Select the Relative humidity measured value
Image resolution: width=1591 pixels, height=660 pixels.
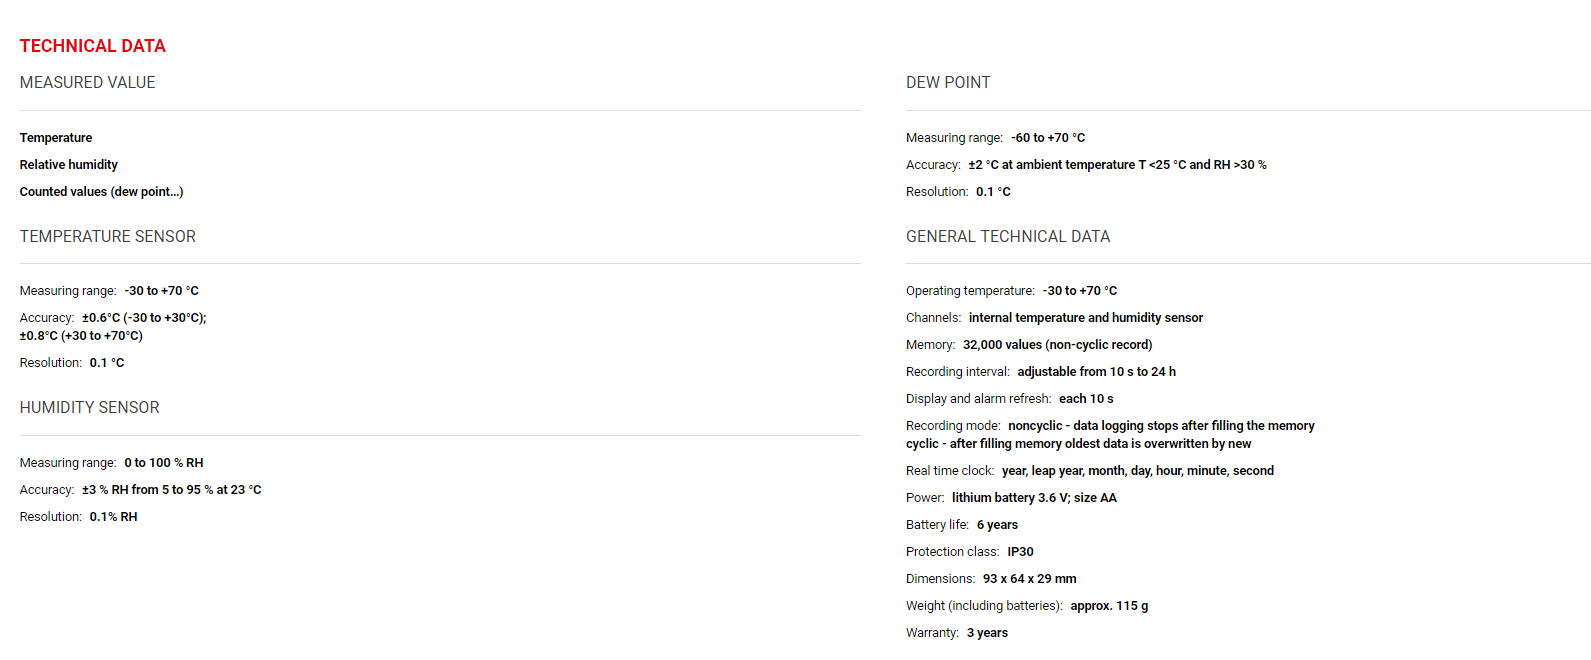[x=68, y=165]
